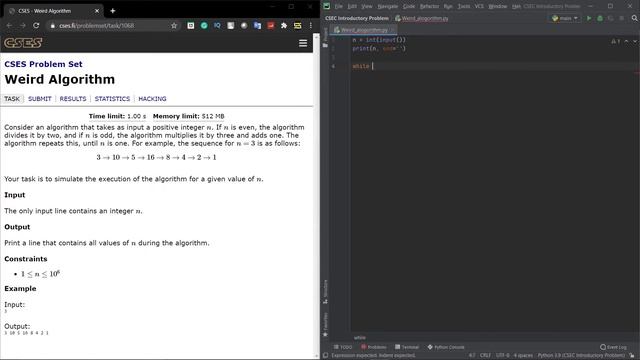Open the Code menu in PyCharm
The height and width of the screenshot is (360, 640).
point(409,6)
